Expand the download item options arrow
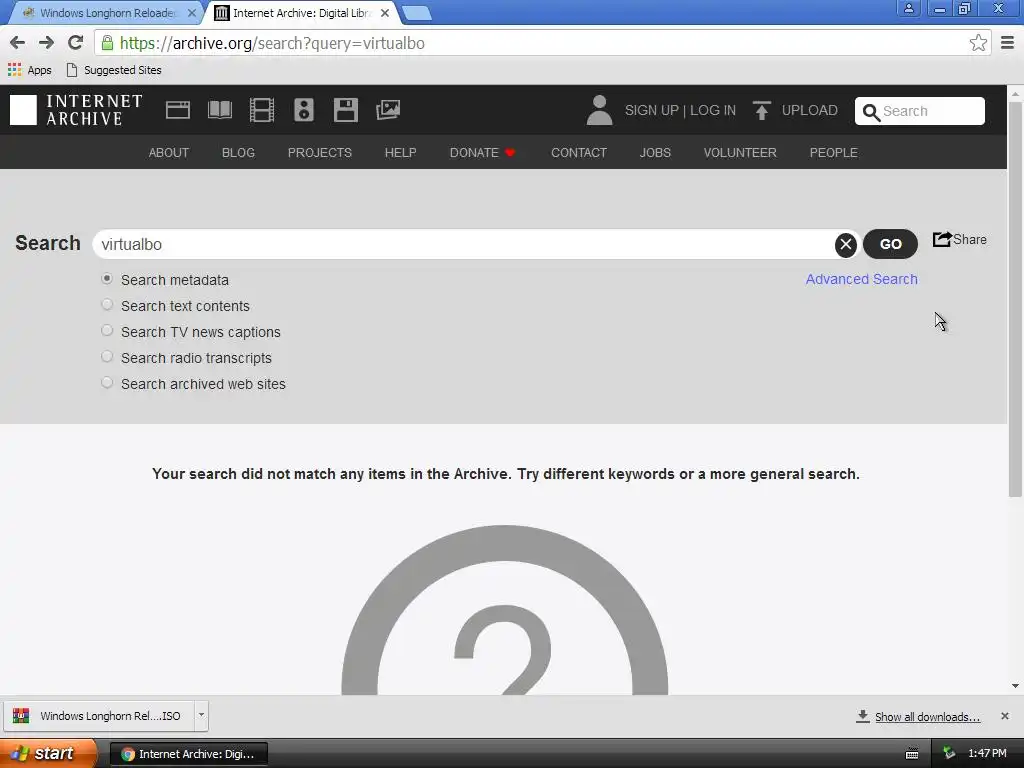Image resolution: width=1024 pixels, height=768 pixels. coord(201,715)
